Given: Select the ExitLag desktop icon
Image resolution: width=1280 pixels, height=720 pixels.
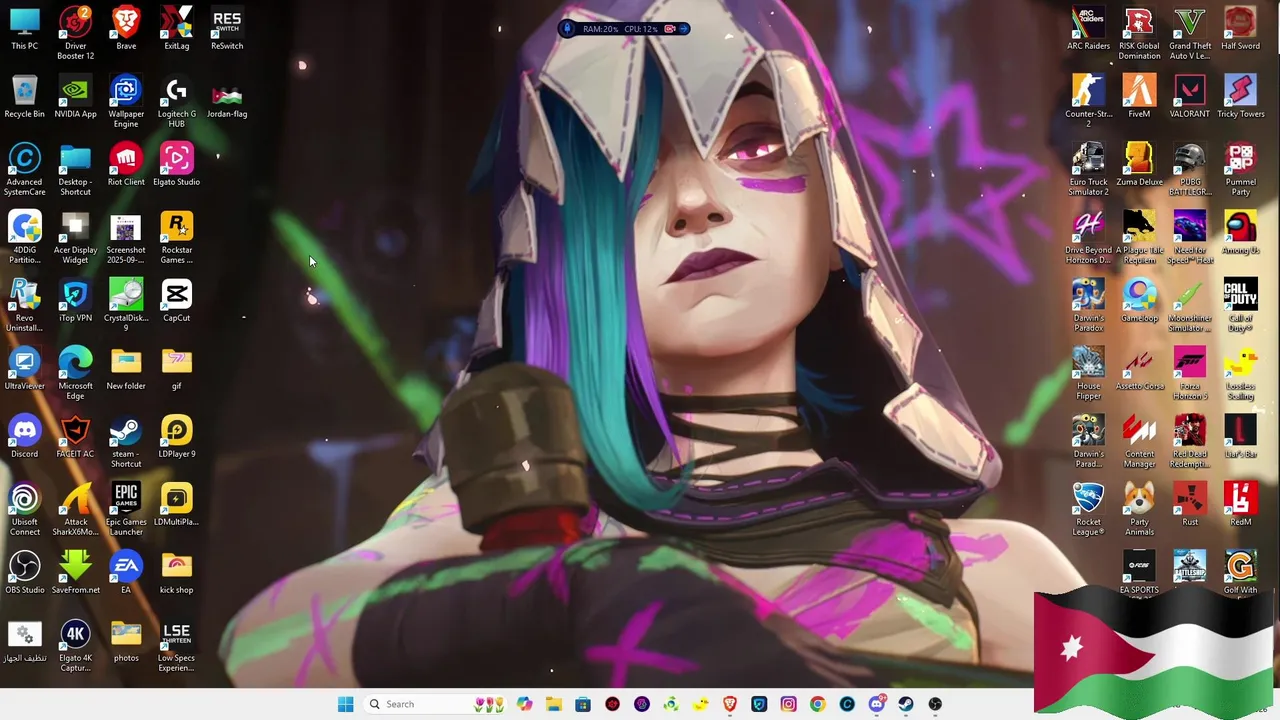Looking at the screenshot, I should click(176, 28).
